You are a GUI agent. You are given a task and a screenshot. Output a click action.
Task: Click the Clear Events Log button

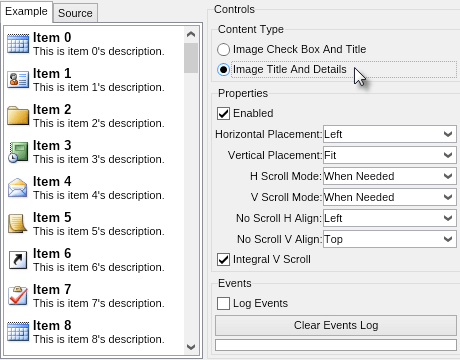(x=336, y=325)
